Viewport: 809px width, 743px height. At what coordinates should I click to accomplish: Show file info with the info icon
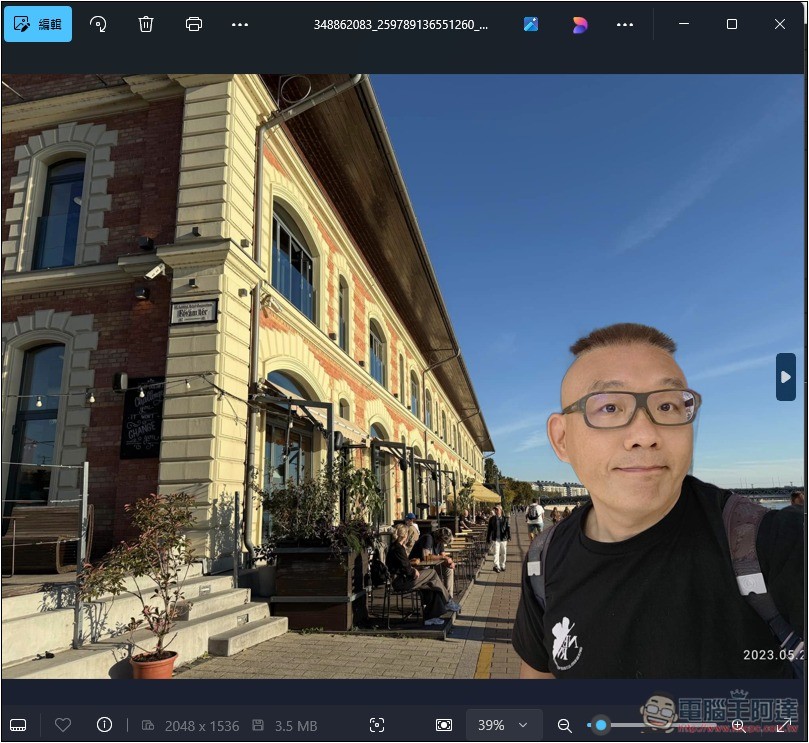click(x=104, y=725)
